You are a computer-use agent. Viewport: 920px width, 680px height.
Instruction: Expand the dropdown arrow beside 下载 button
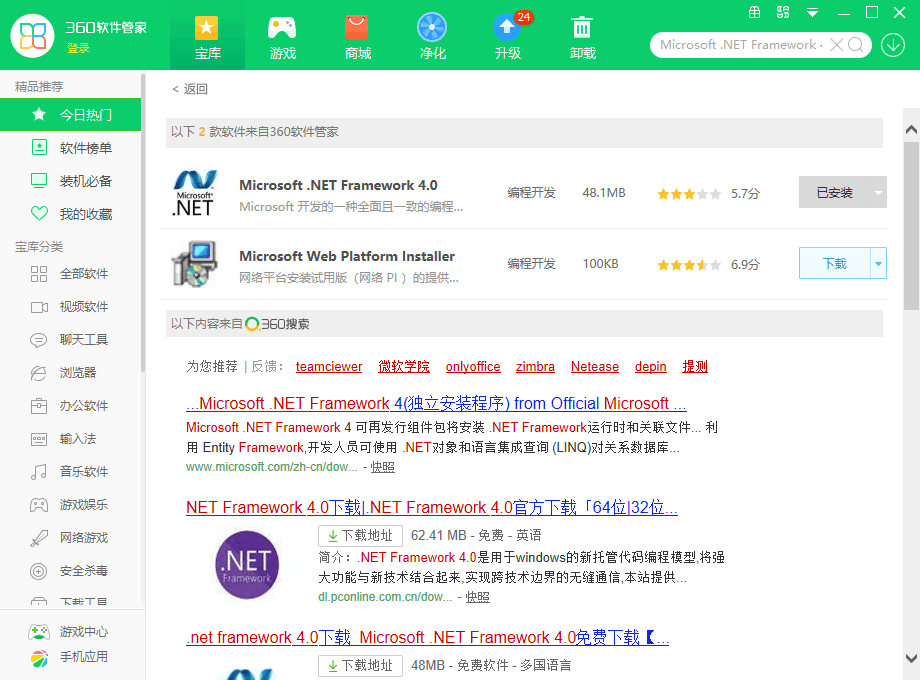point(879,263)
